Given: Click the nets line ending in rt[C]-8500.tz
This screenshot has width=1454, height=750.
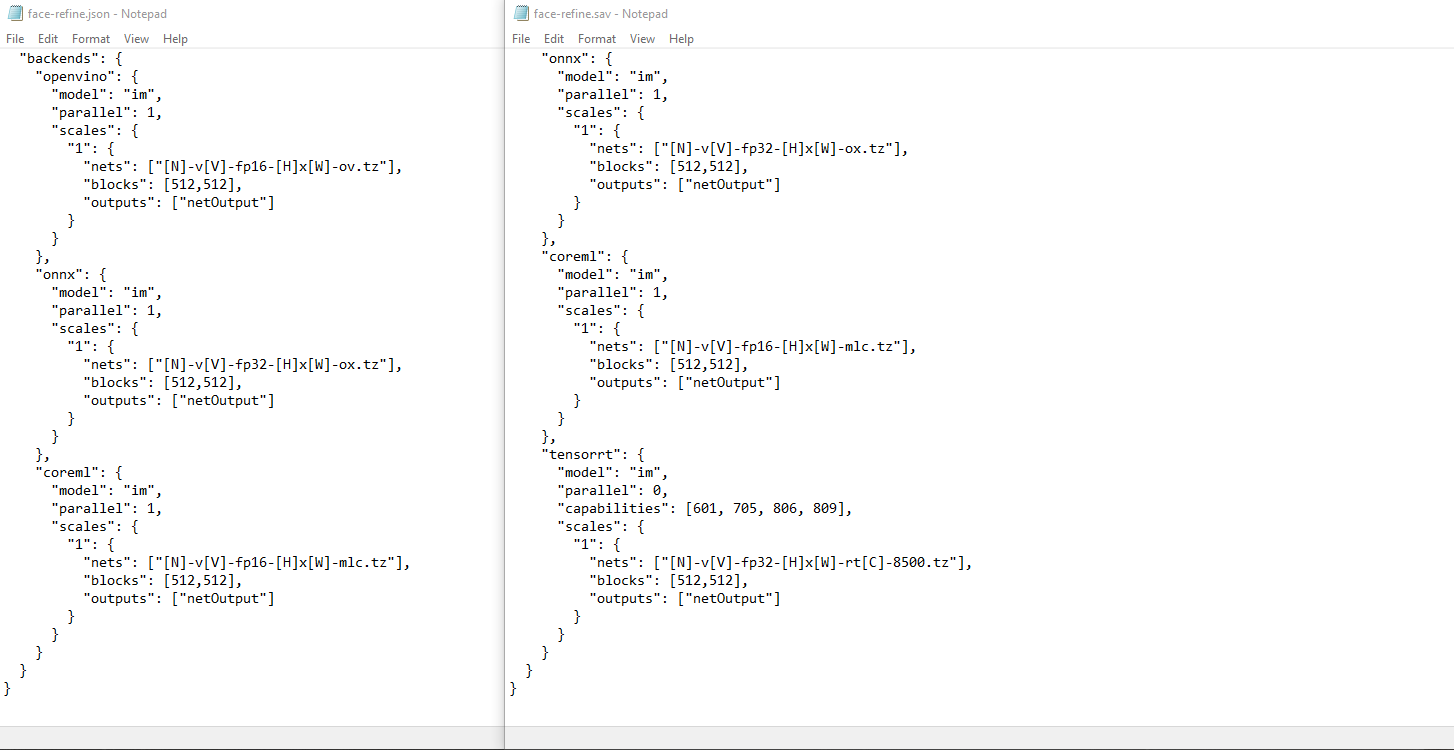Looking at the screenshot, I should [x=780, y=562].
